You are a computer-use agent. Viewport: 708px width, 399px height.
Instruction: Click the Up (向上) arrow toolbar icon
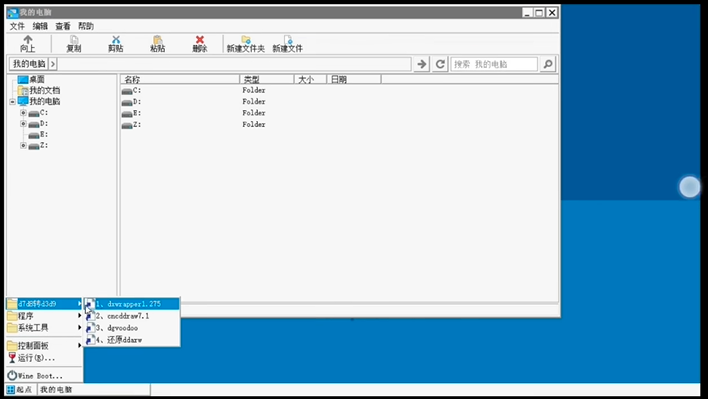(28, 40)
